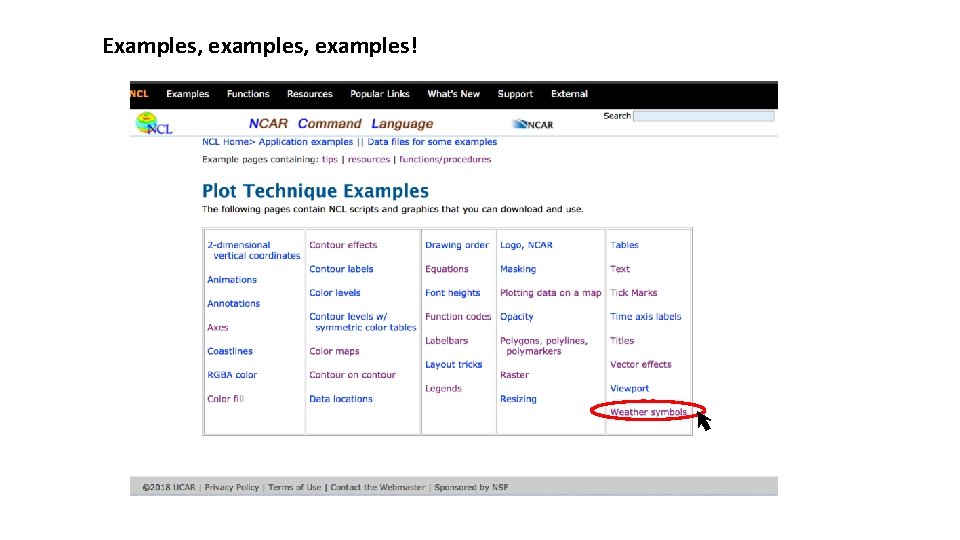Open the Support menu
This screenshot has height=540, width=960.
click(515, 94)
